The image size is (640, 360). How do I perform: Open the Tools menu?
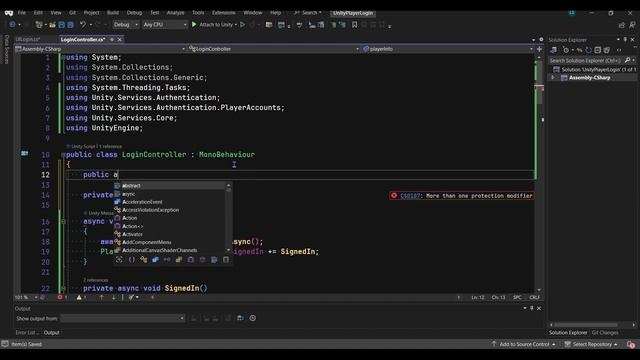pyautogui.click(x=198, y=13)
